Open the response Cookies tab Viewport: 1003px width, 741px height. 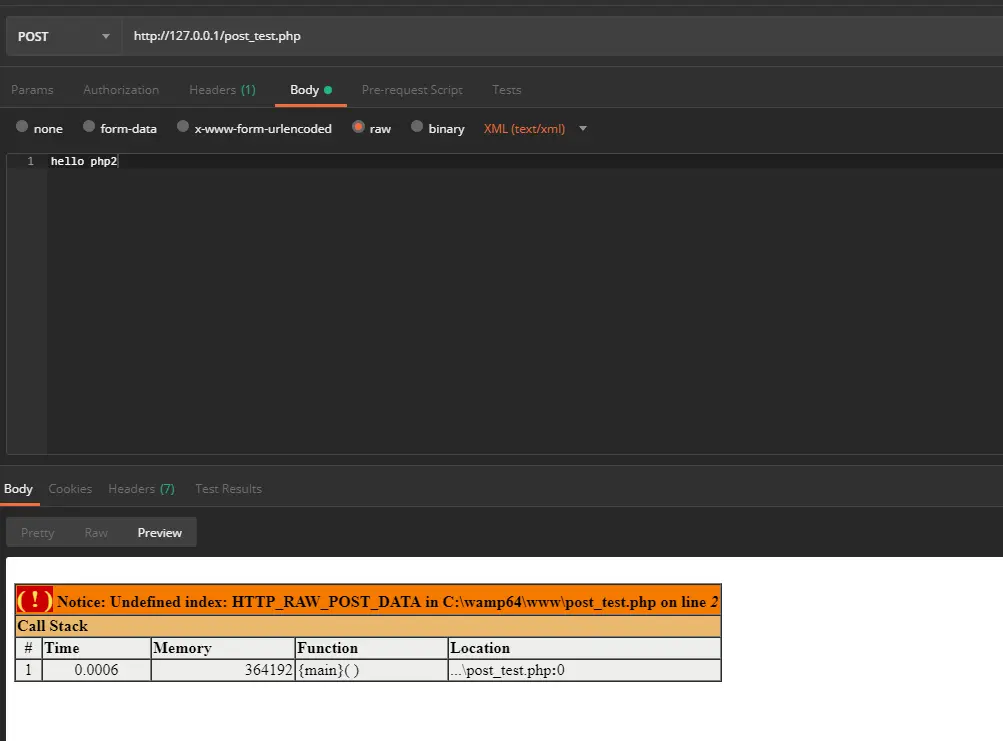tap(70, 489)
